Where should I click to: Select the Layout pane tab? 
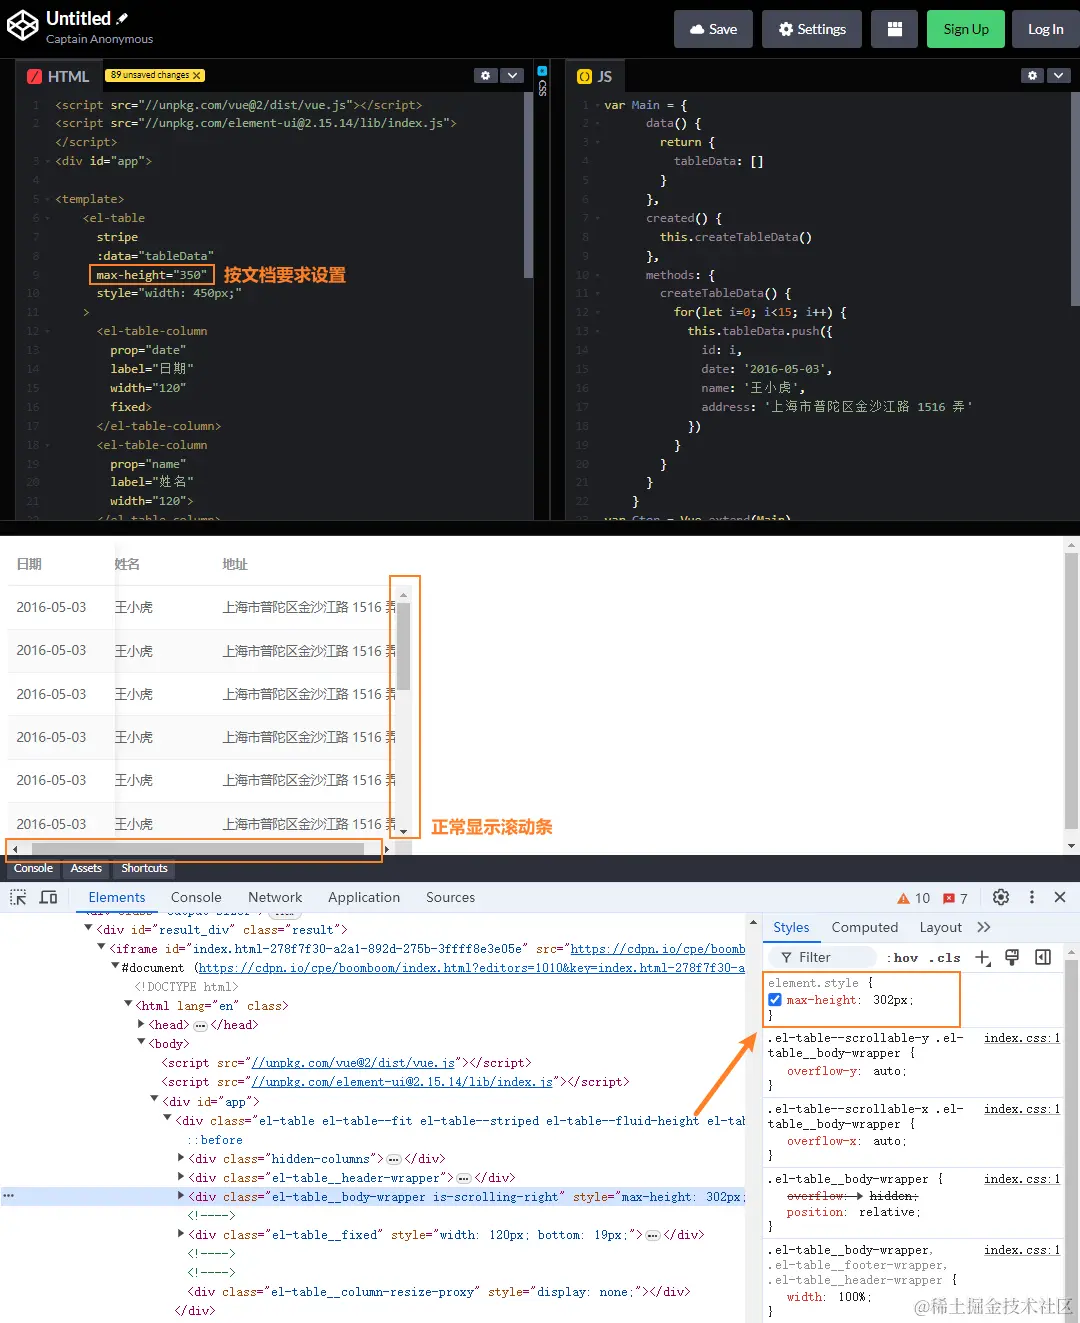coord(941,927)
